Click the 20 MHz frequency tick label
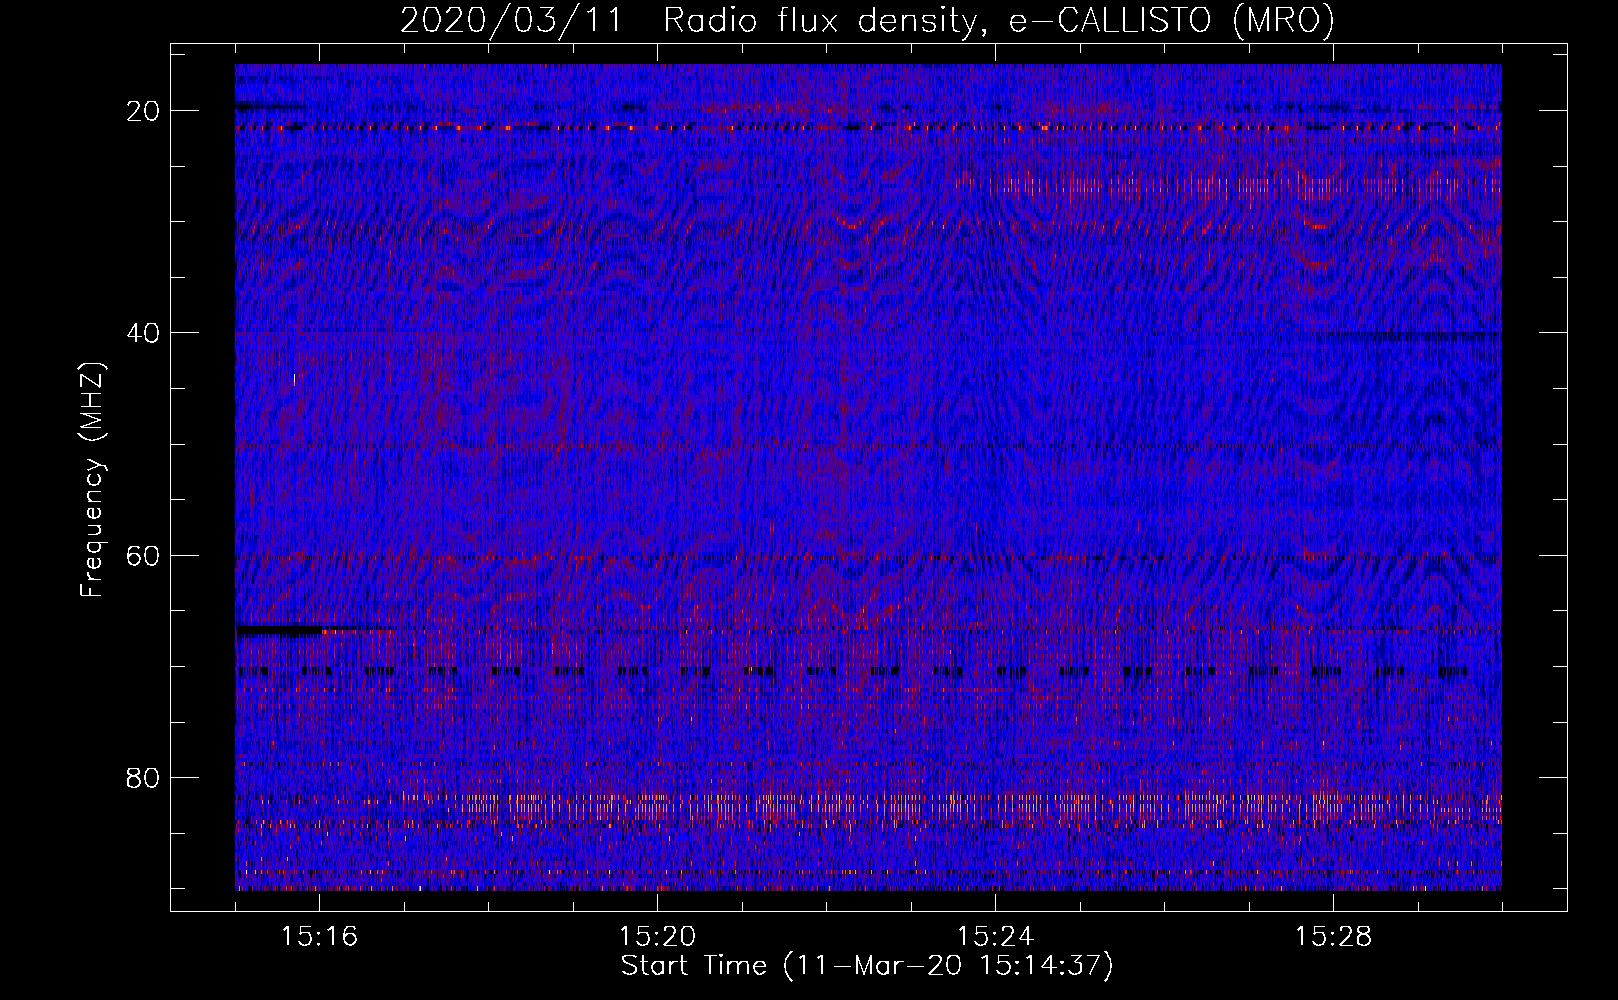The image size is (1618, 1000). point(144,111)
